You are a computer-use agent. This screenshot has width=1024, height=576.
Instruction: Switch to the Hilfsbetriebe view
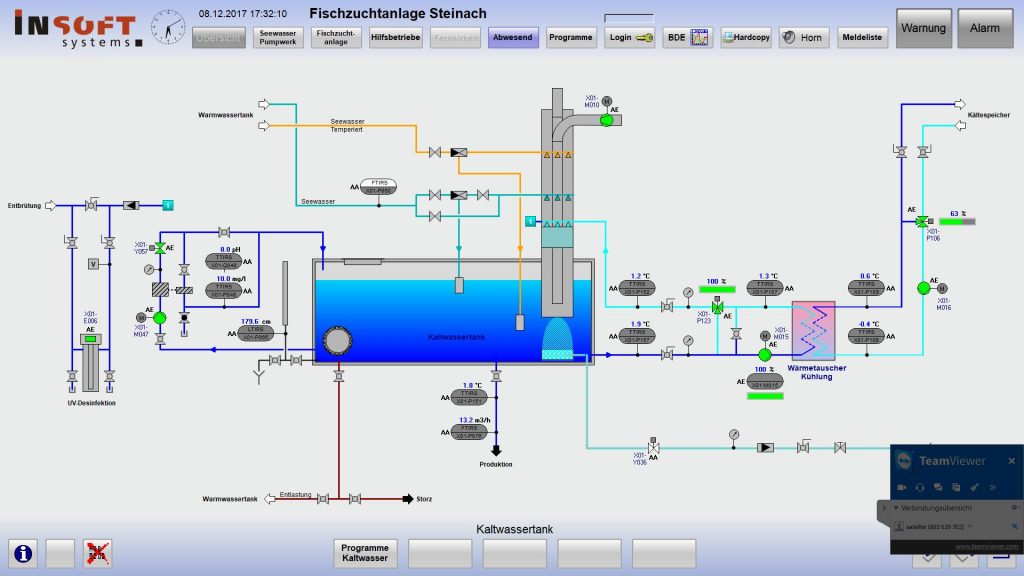coord(395,38)
